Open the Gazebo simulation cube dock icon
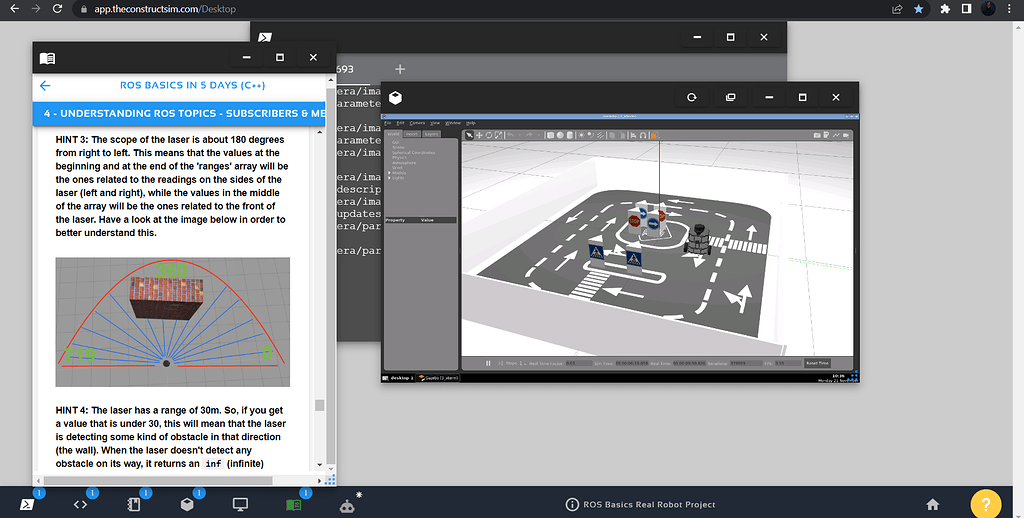The width and height of the screenshot is (1024, 518). coord(187,505)
